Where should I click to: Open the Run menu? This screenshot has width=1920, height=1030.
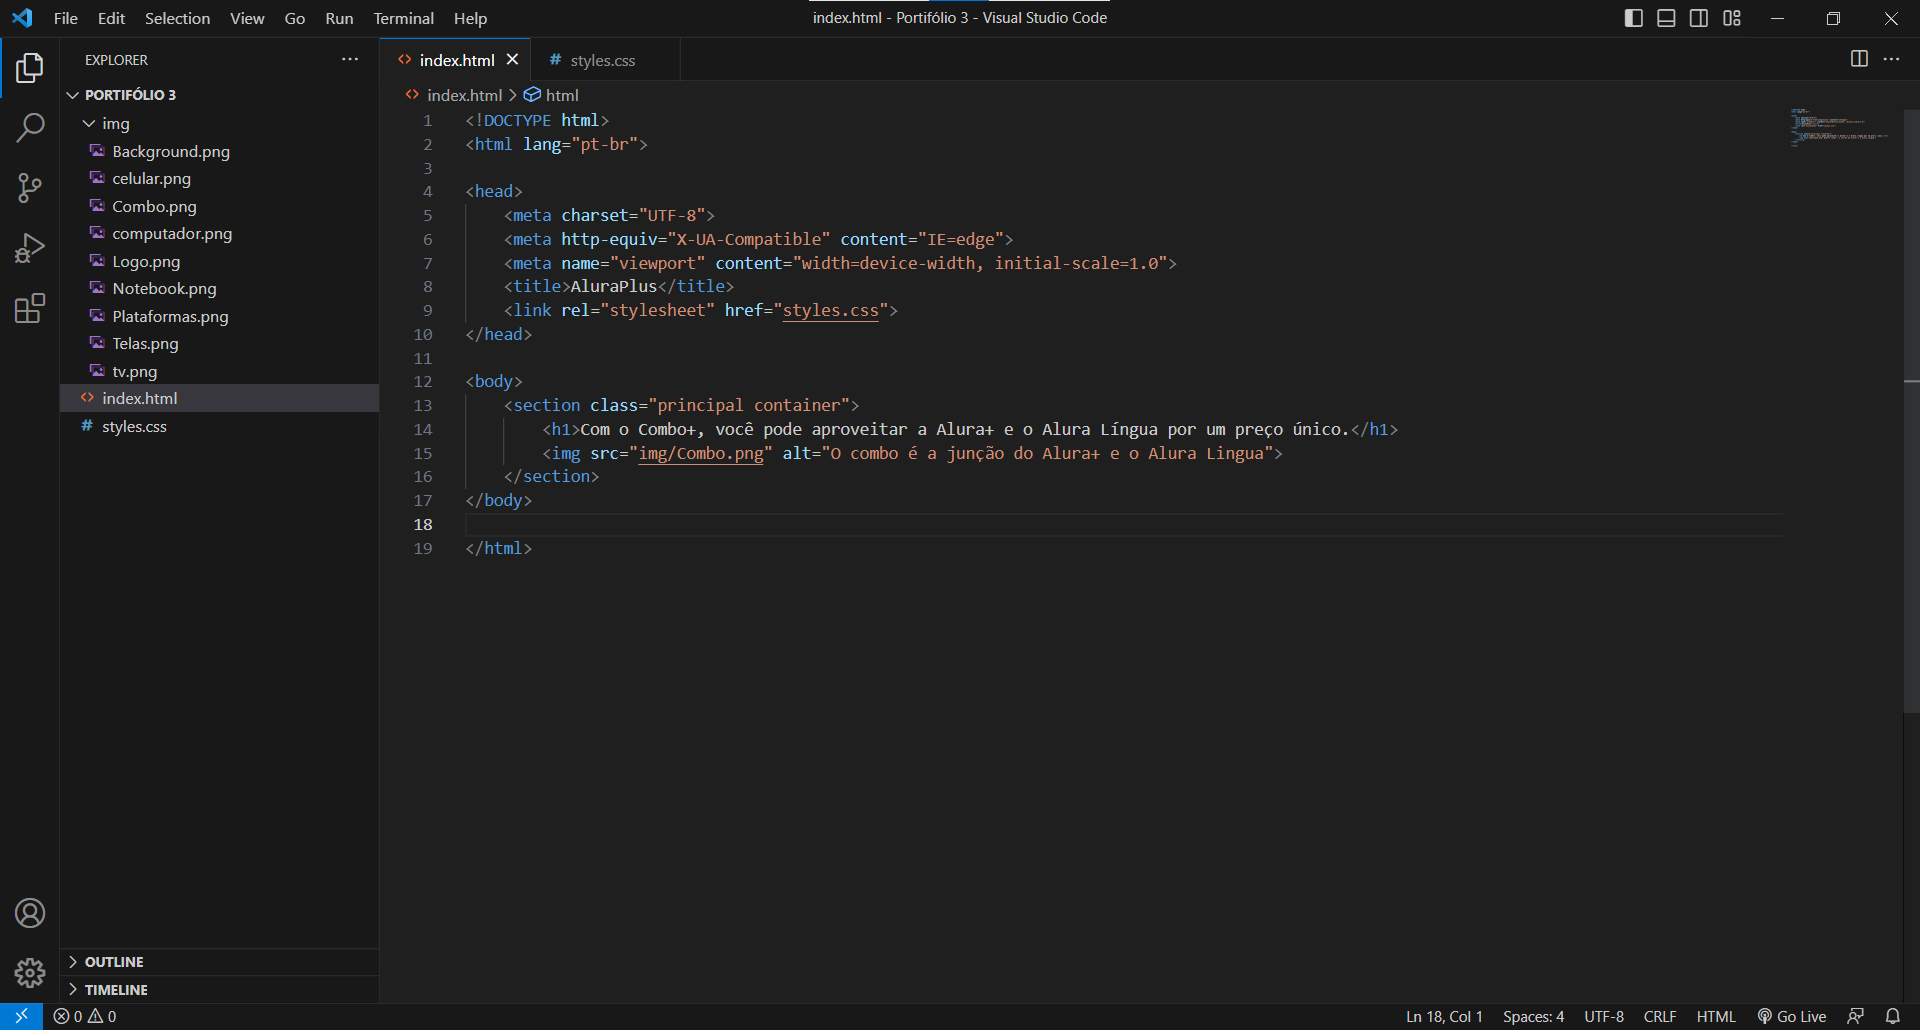(339, 18)
